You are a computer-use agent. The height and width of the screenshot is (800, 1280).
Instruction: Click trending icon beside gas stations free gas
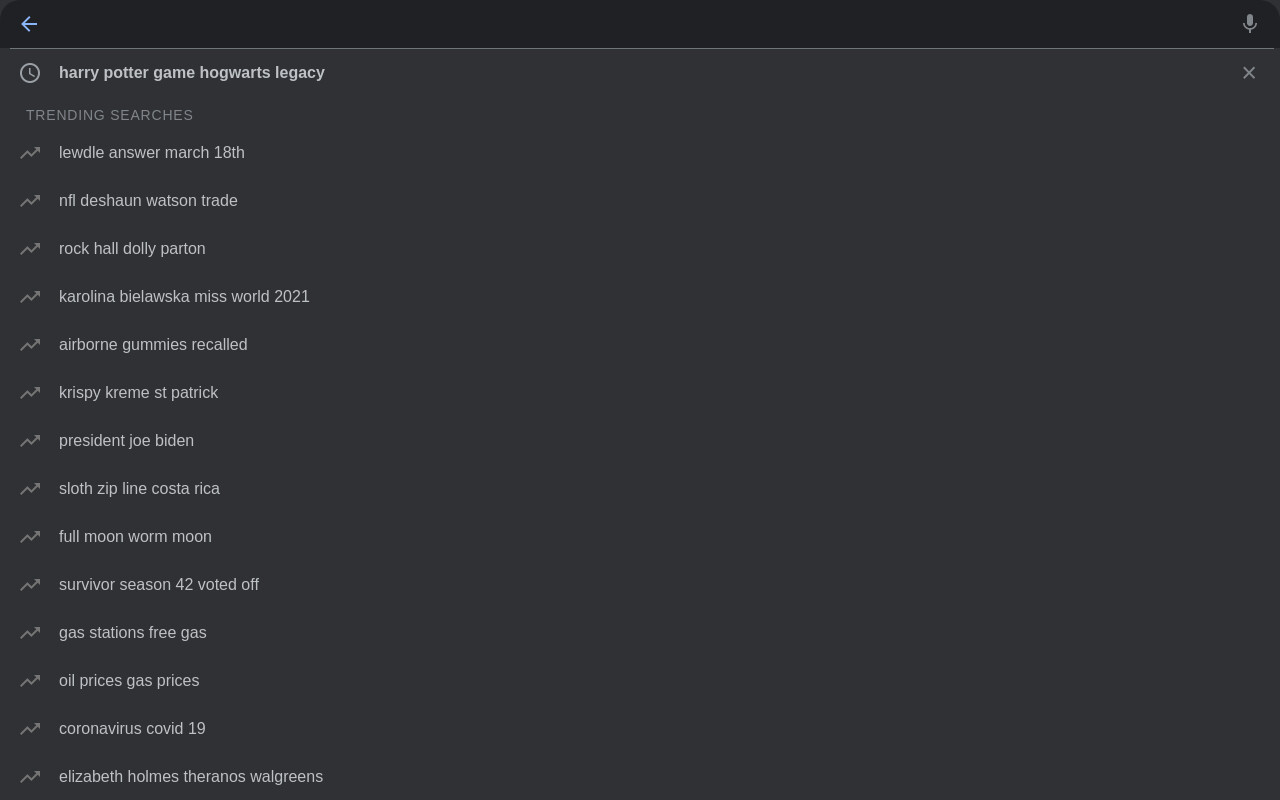pyautogui.click(x=30, y=633)
